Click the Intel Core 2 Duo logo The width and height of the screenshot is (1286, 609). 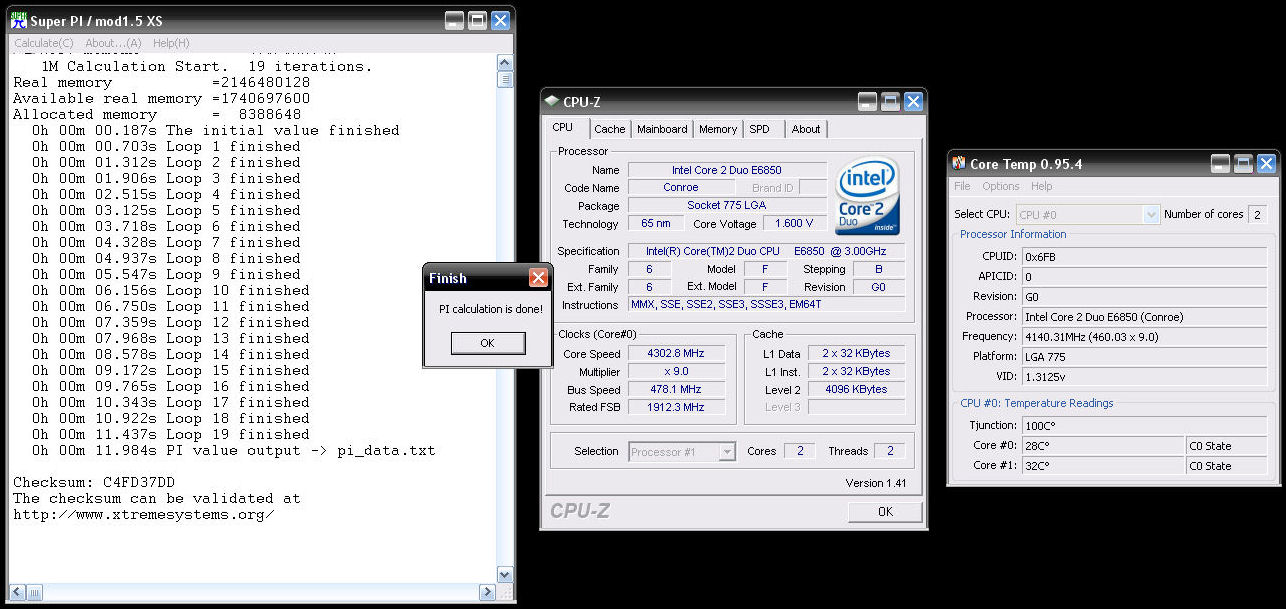(x=867, y=195)
